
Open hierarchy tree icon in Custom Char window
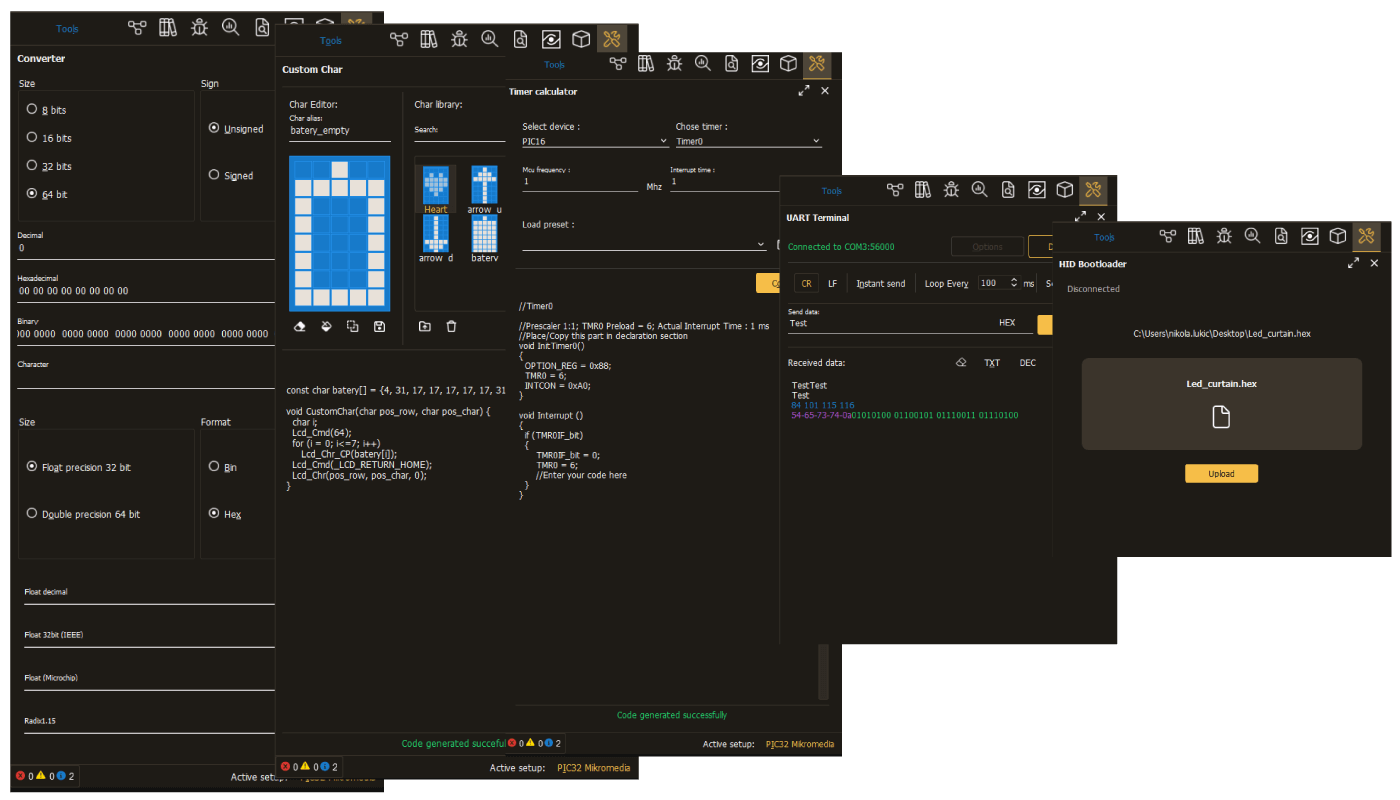coord(399,40)
